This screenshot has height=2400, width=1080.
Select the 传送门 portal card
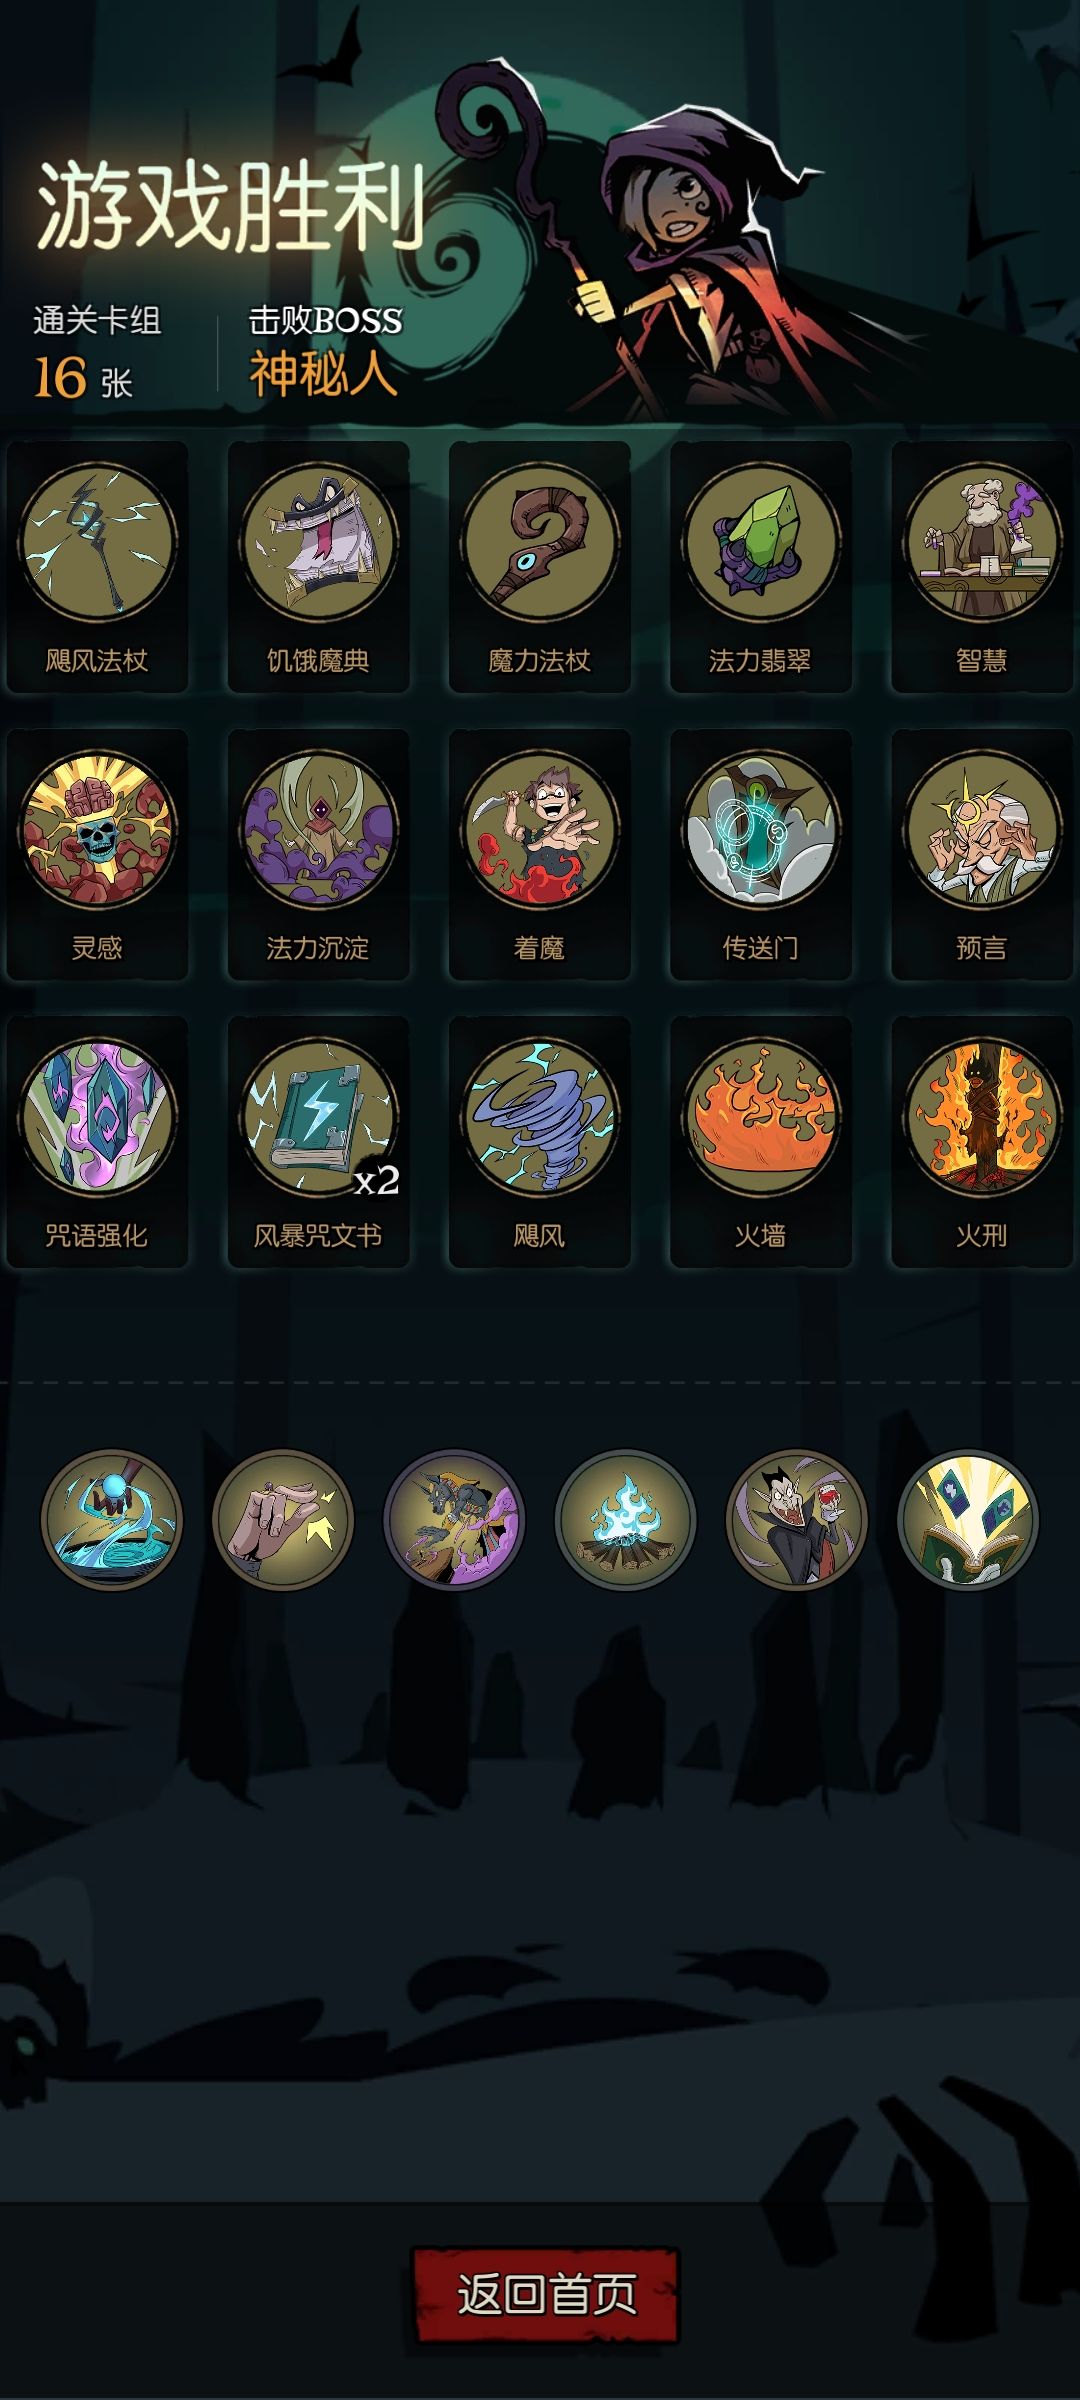[760, 855]
